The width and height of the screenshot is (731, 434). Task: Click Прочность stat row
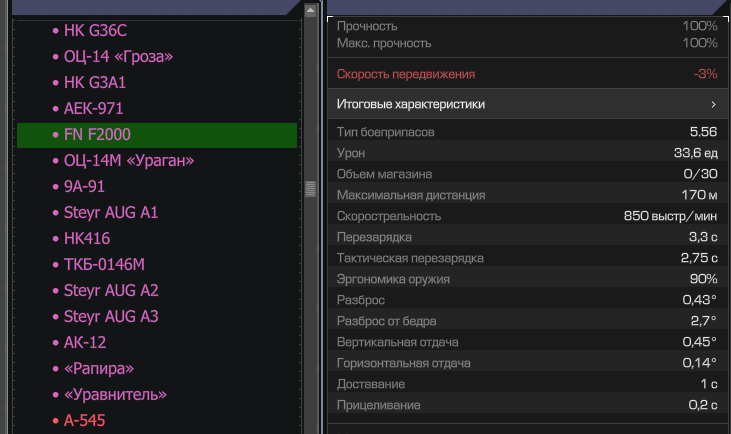(x=528, y=26)
